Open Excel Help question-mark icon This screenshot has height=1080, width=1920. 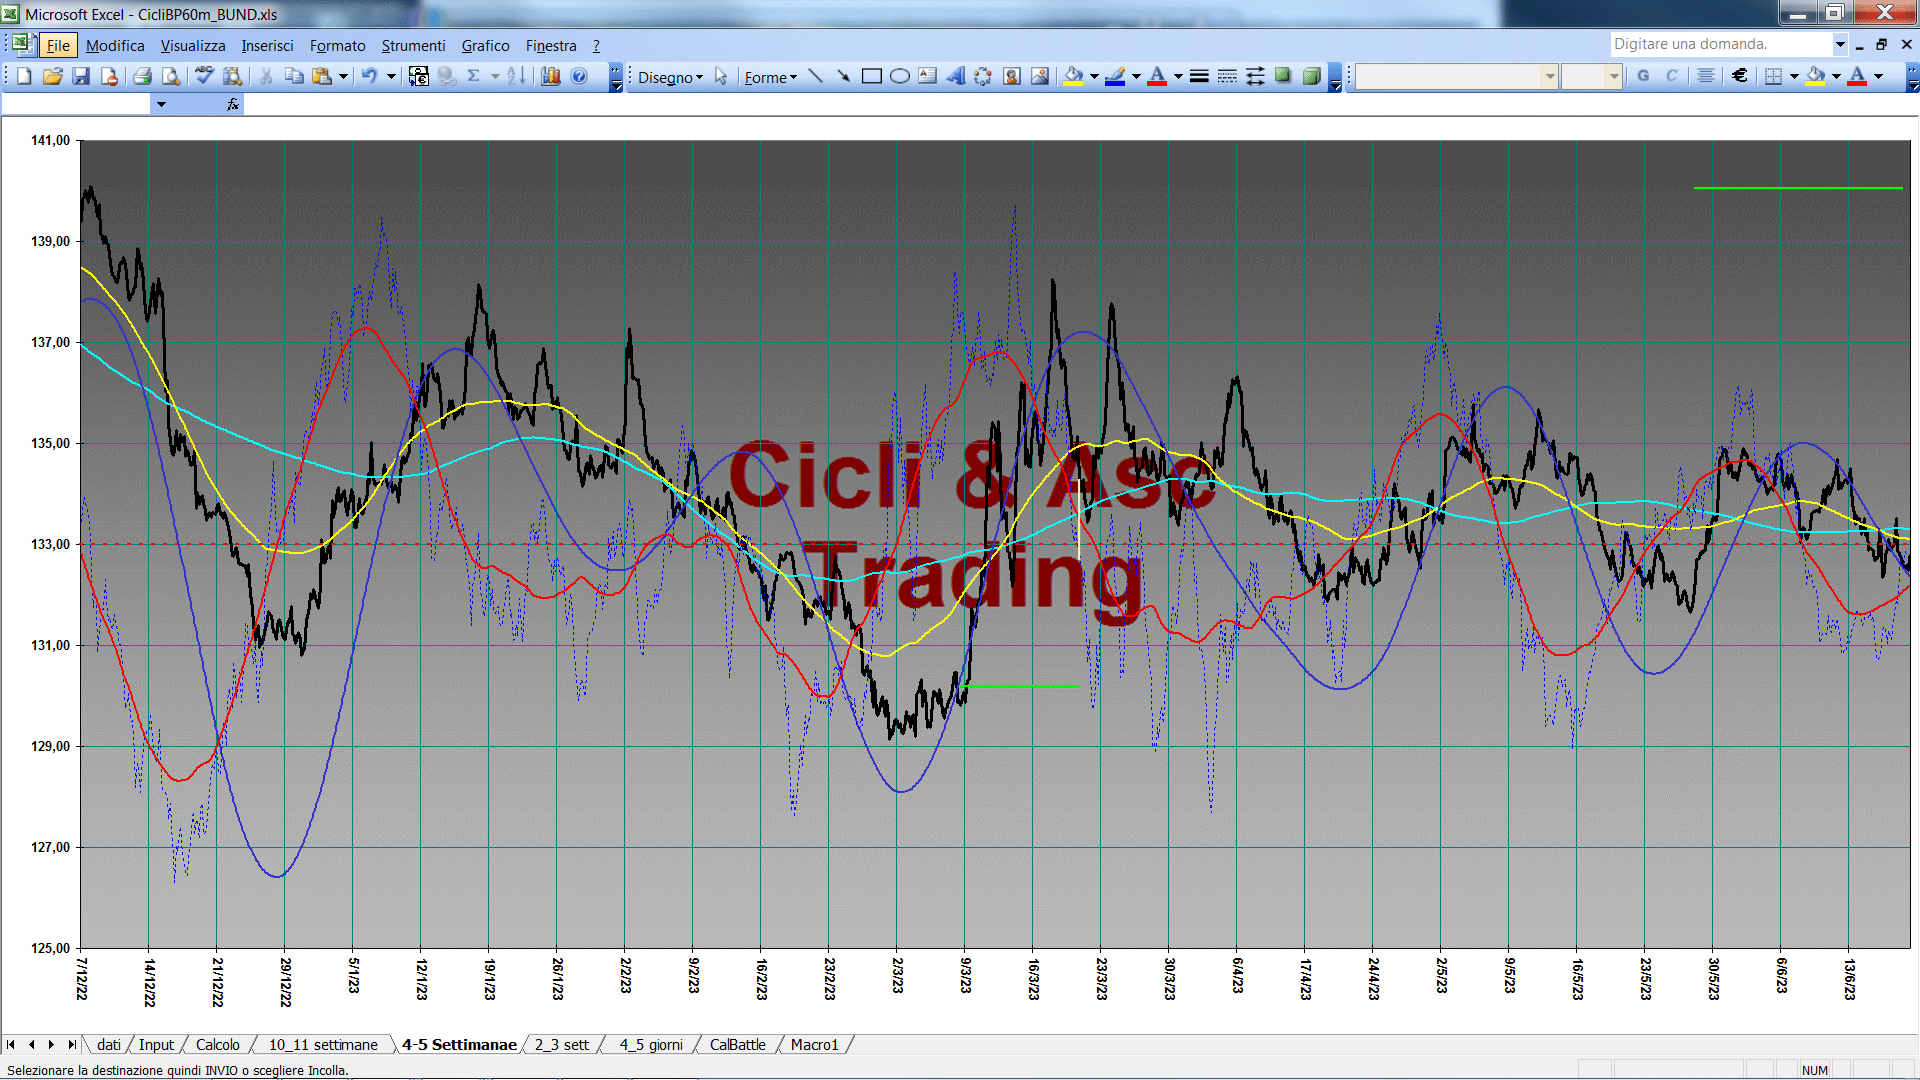pyautogui.click(x=579, y=76)
